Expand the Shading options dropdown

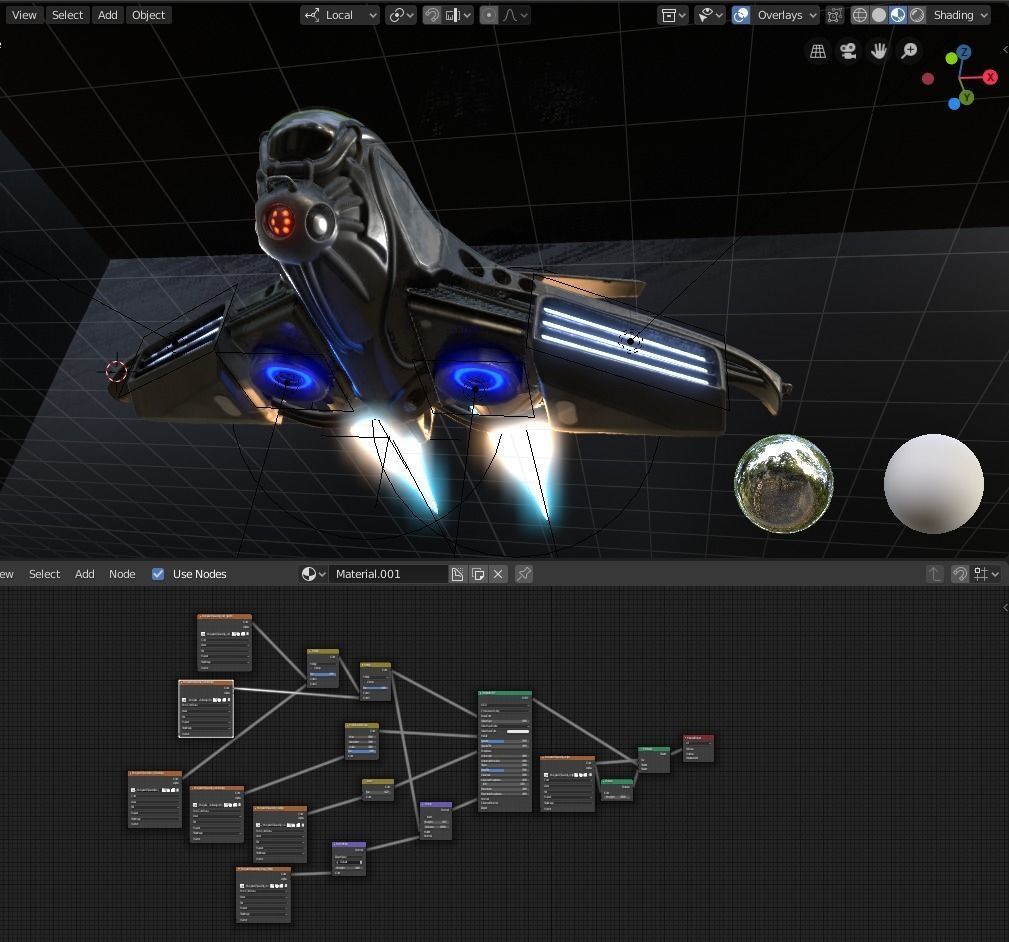tap(961, 15)
